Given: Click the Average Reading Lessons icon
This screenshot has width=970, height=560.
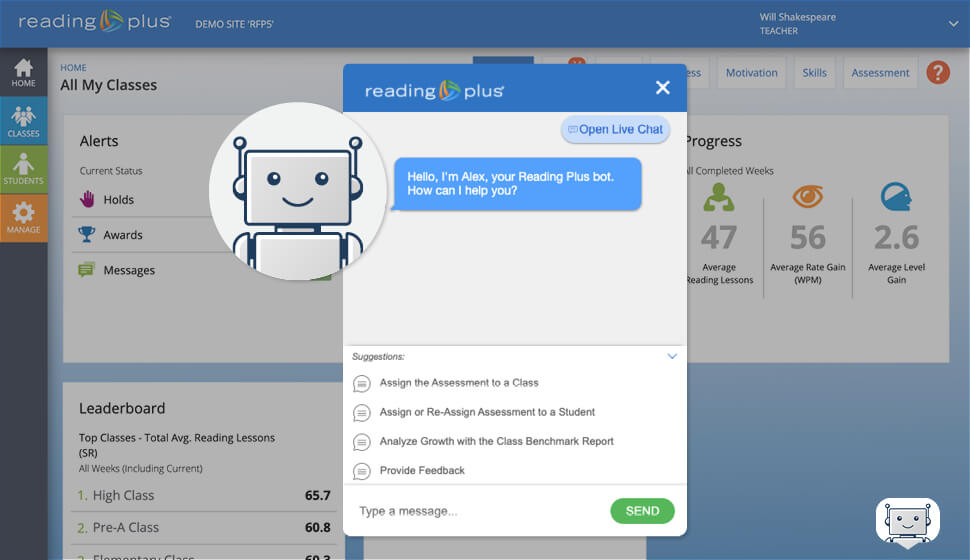Looking at the screenshot, I should 719,197.
